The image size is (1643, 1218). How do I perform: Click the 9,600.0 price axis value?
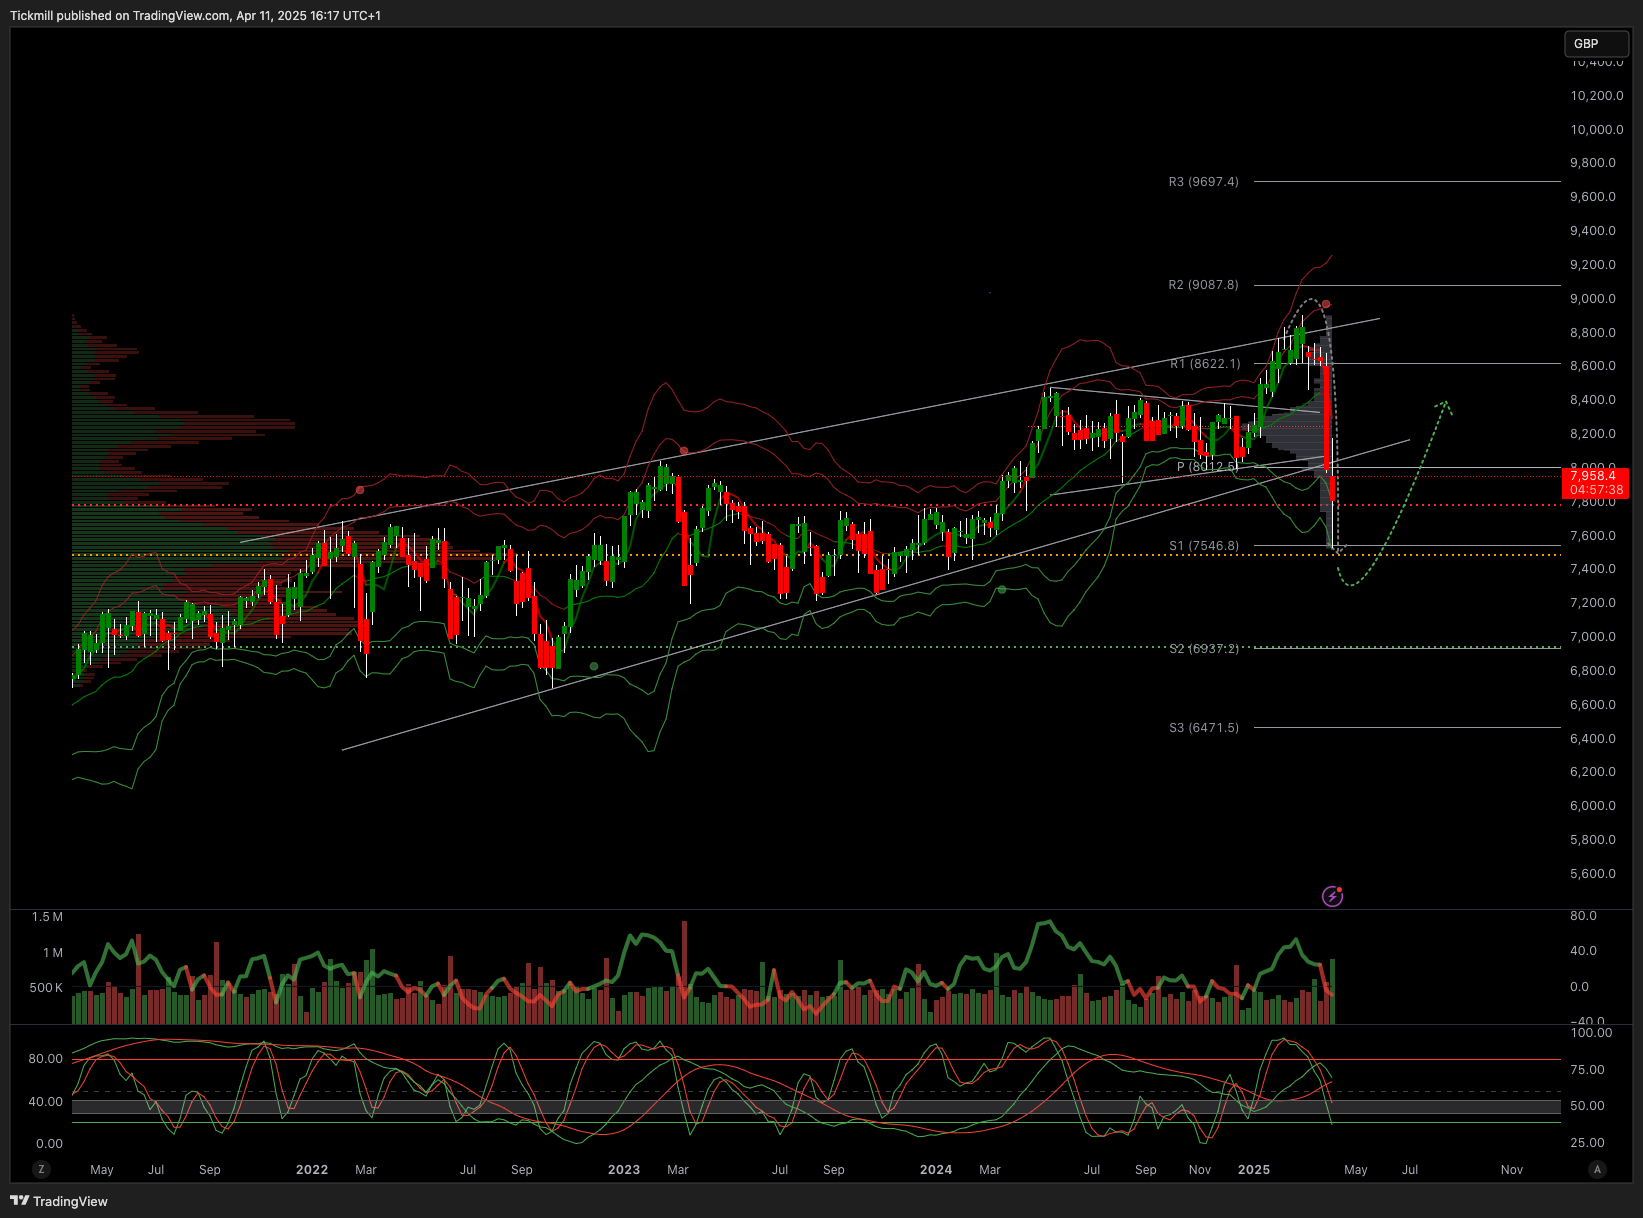1593,197
